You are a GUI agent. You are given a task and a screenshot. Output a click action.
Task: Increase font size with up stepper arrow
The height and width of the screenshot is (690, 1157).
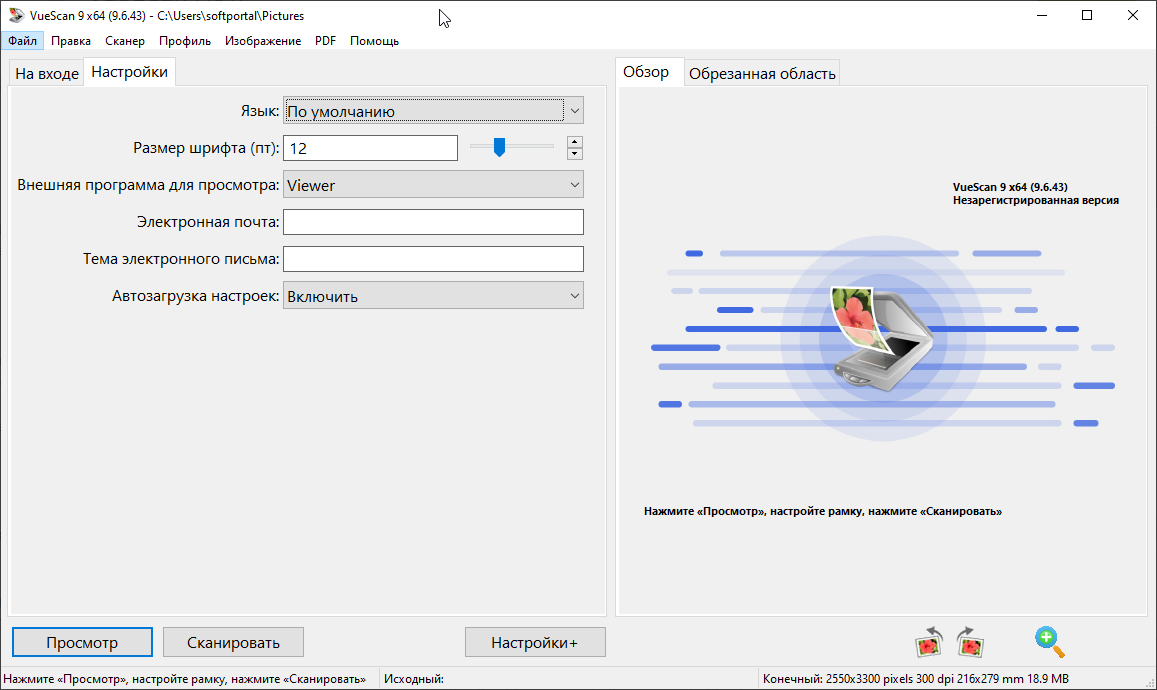pyautogui.click(x=575, y=142)
